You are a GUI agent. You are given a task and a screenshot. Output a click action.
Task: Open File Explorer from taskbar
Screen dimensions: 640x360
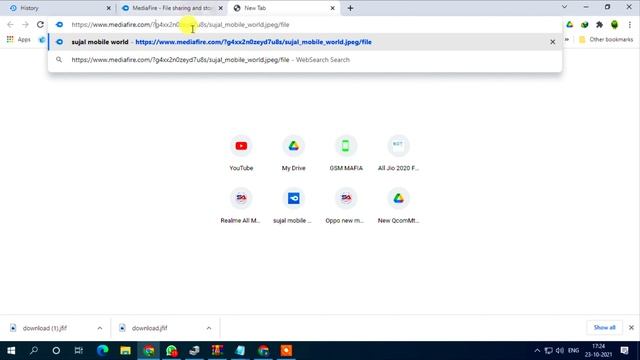pos(125,351)
